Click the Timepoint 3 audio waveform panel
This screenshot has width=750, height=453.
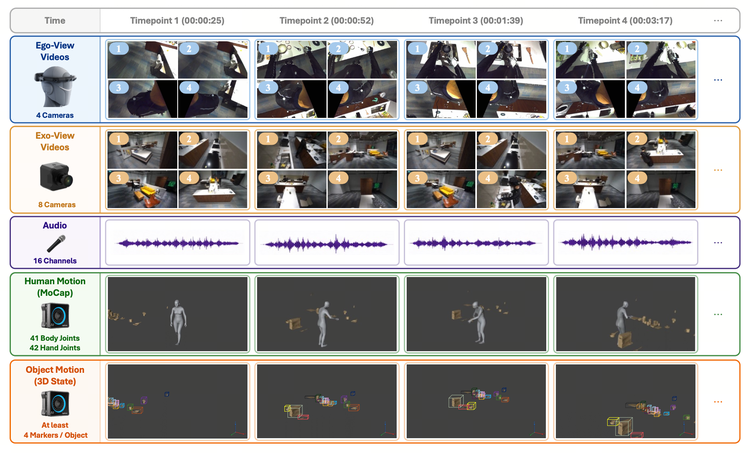[476, 243]
